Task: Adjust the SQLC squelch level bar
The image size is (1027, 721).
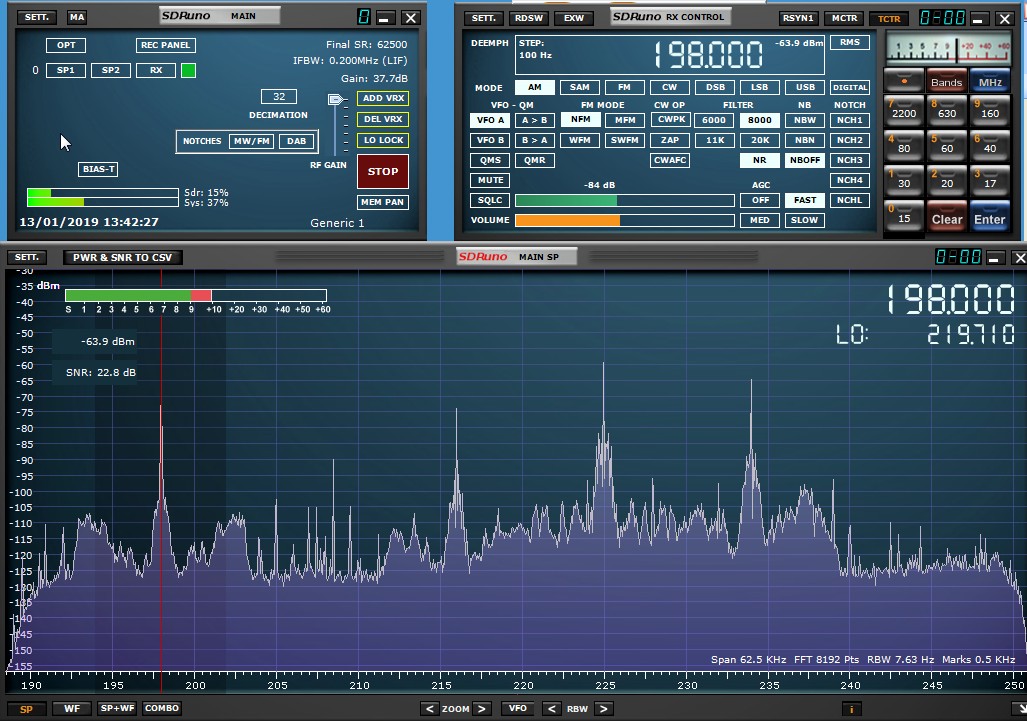Action: (625, 200)
